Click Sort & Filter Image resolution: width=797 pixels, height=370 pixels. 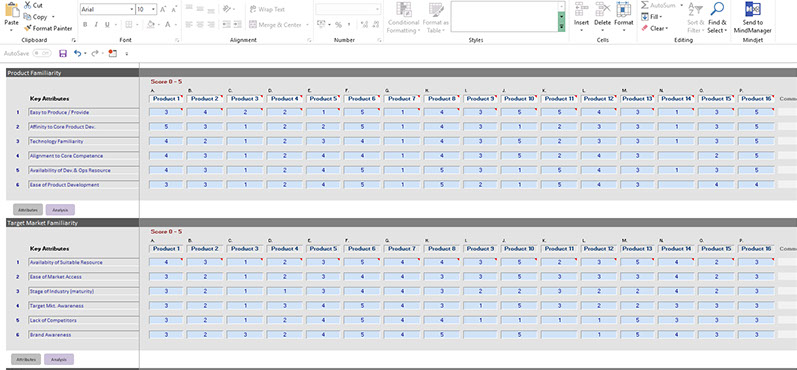[695, 18]
